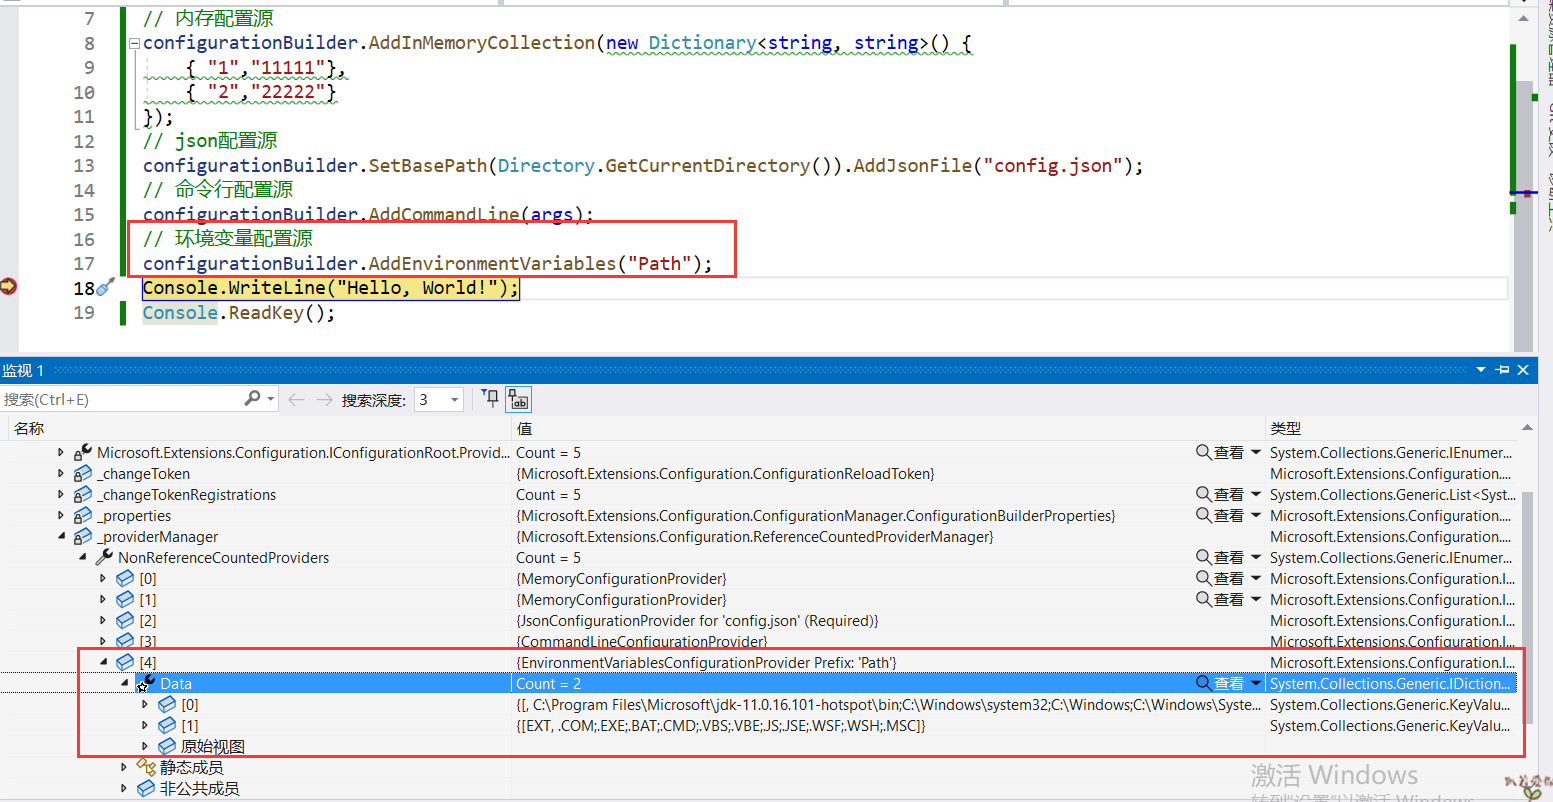
Task: Open the 查看 dropdown arrow on the Data row
Action: click(1256, 684)
